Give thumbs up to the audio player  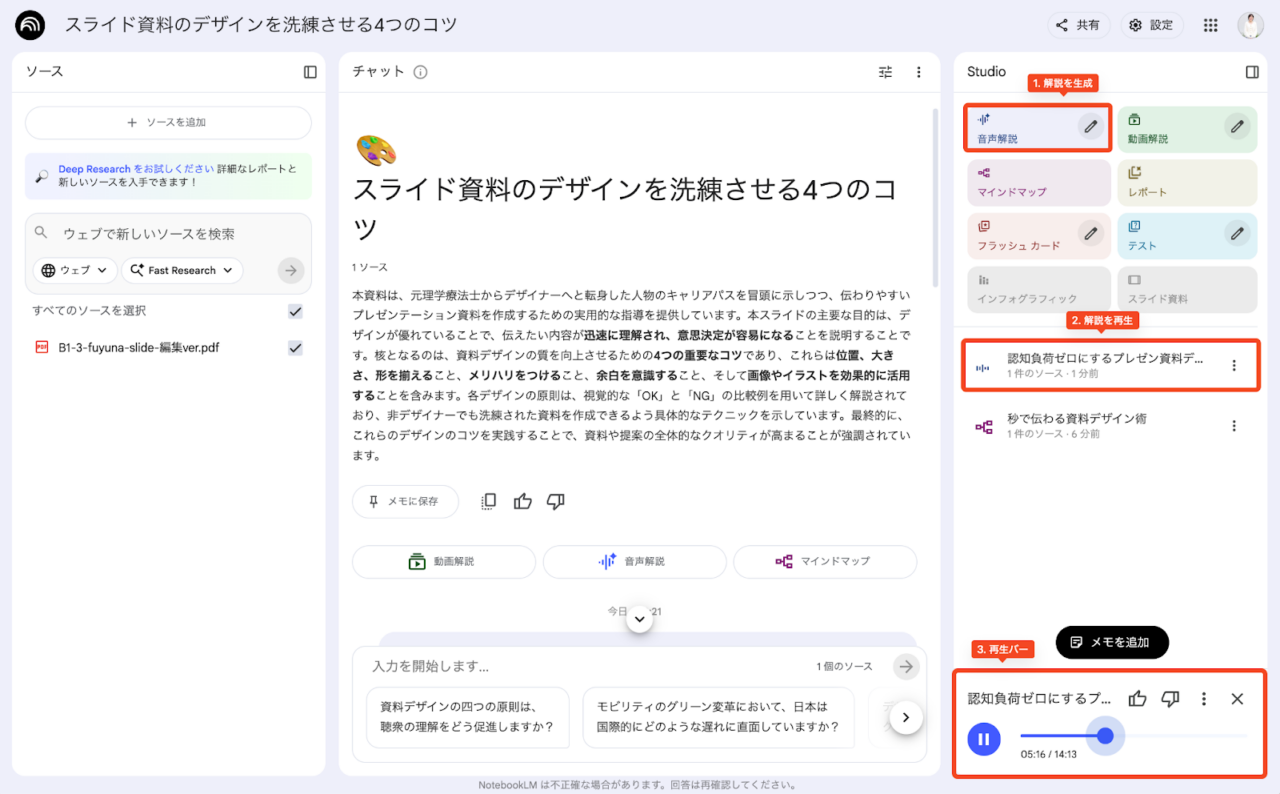1137,699
